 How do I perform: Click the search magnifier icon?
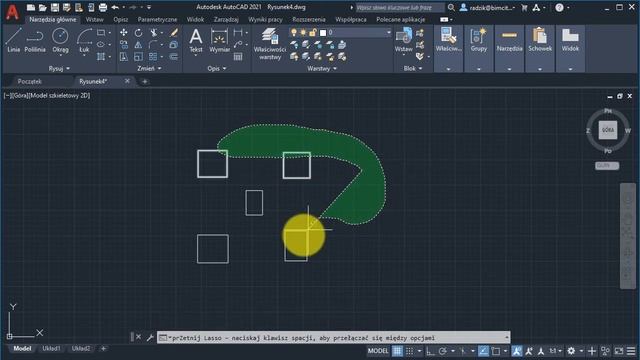tap(451, 7)
